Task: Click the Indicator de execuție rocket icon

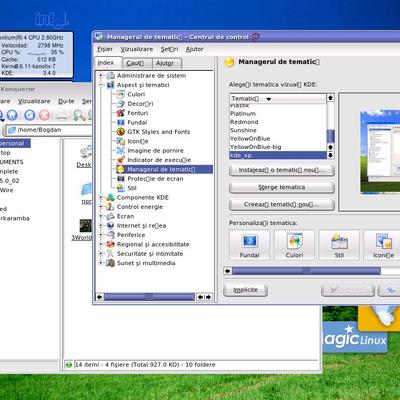Action: [x=121, y=160]
